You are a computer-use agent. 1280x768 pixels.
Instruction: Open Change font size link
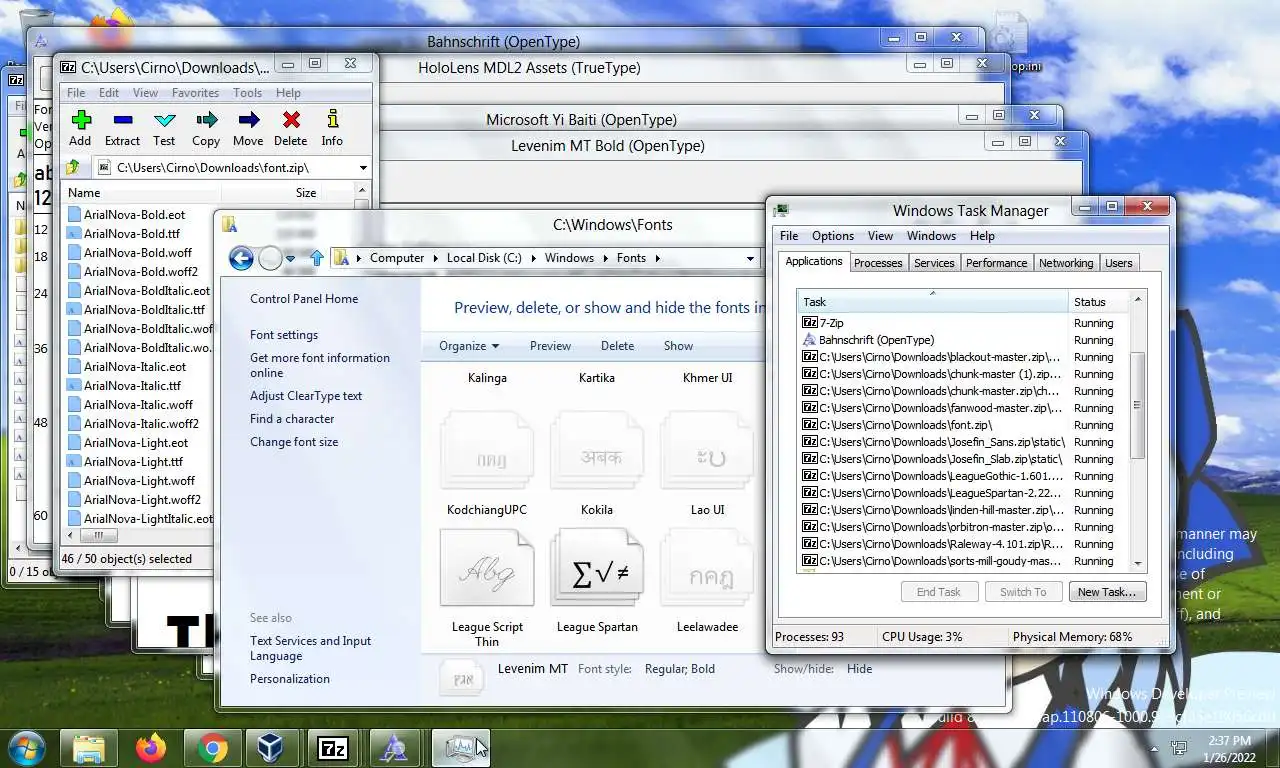pyautogui.click(x=294, y=442)
